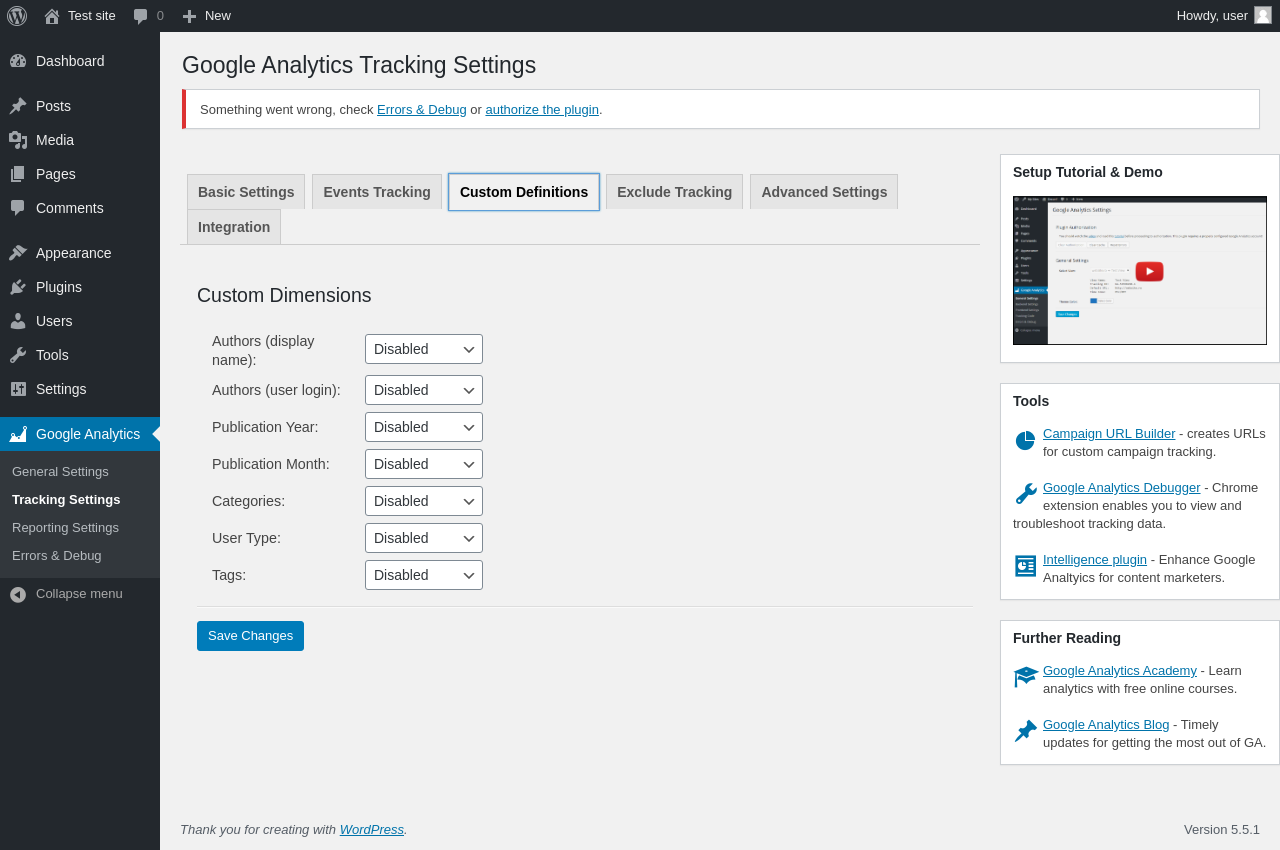
Task: Click the Setup Tutorial & Demo heading
Action: (x=1088, y=172)
